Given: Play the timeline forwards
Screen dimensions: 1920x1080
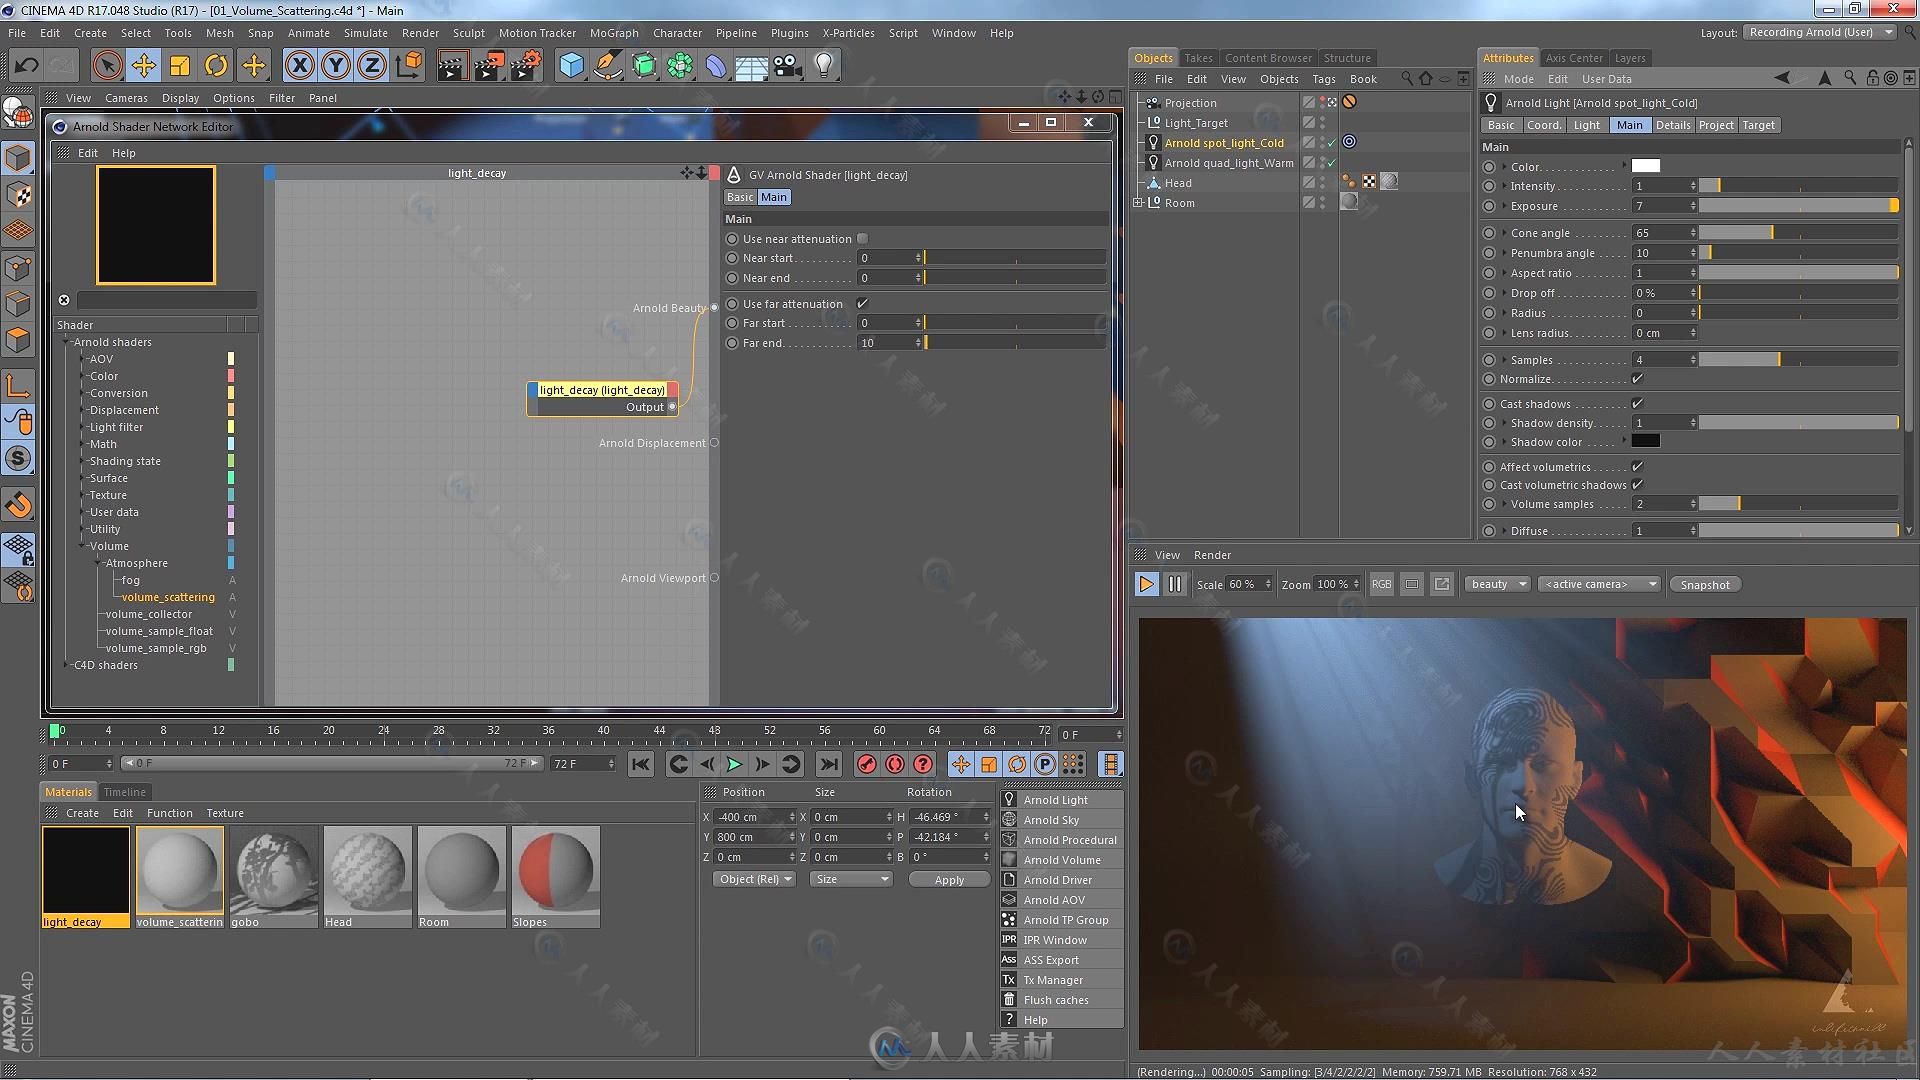Looking at the screenshot, I should coord(734,764).
